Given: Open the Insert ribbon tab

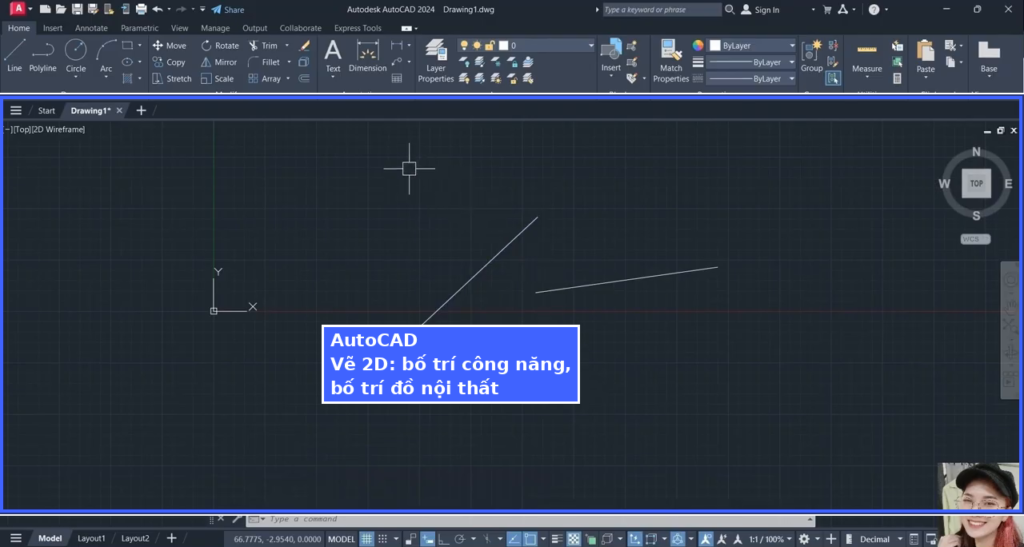Looking at the screenshot, I should click(x=52, y=28).
